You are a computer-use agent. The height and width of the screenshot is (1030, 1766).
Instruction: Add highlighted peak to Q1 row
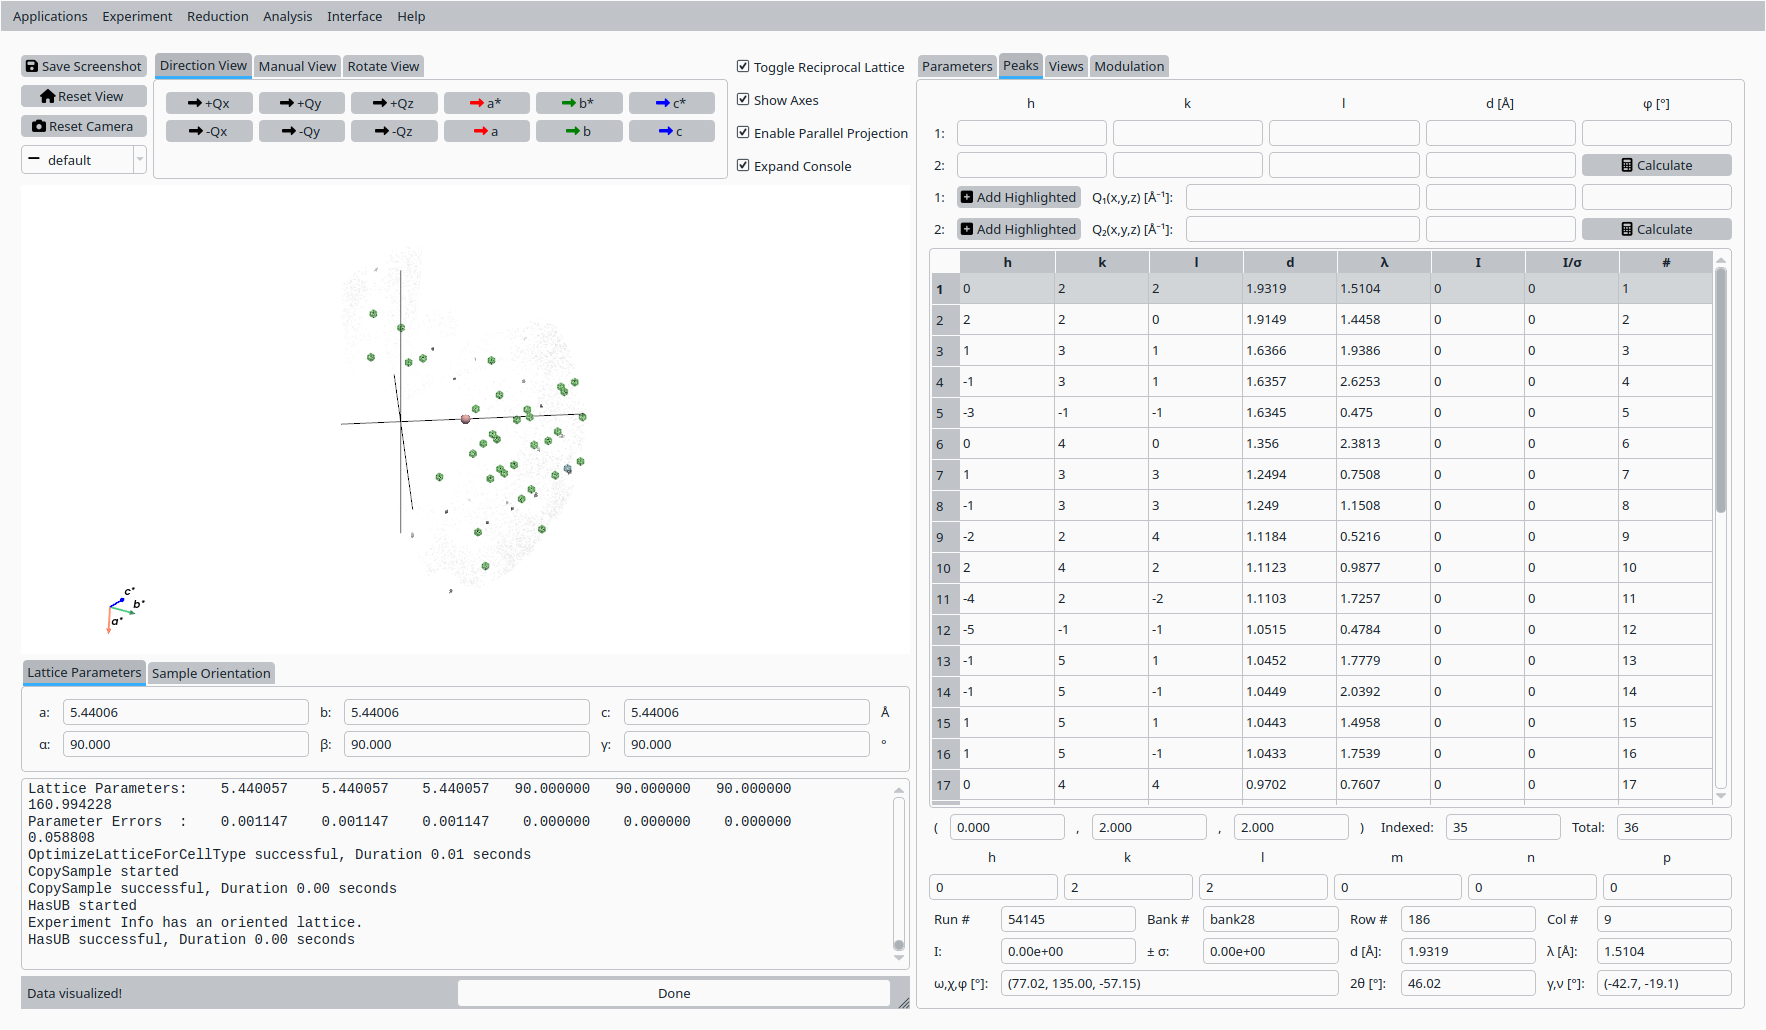pos(1019,197)
